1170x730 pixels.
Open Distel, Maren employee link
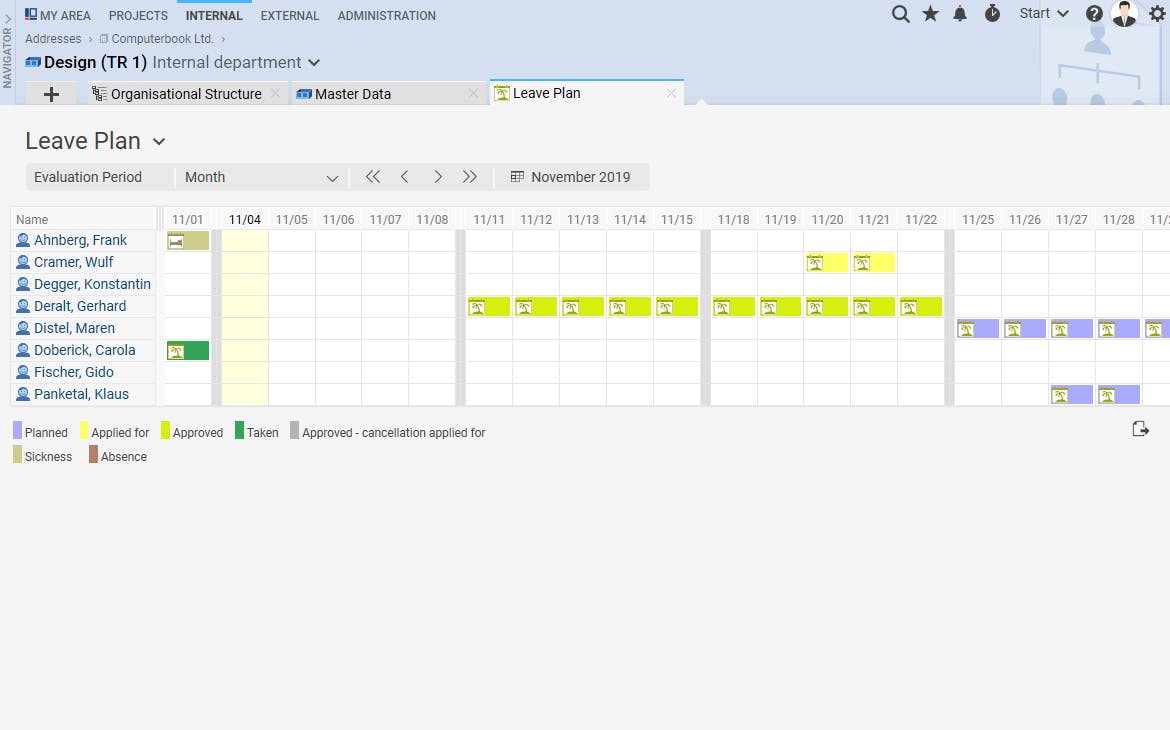(x=74, y=328)
